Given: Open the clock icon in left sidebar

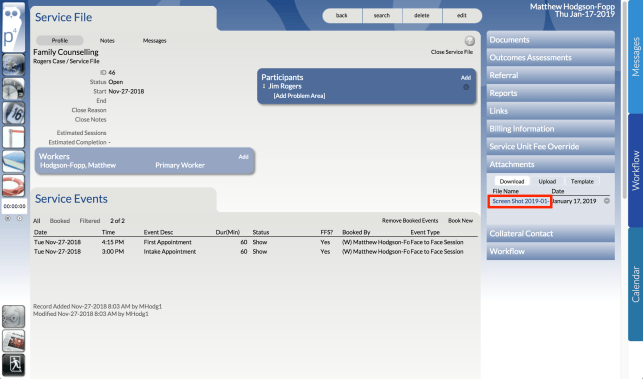Looking at the screenshot, I should (13, 89).
